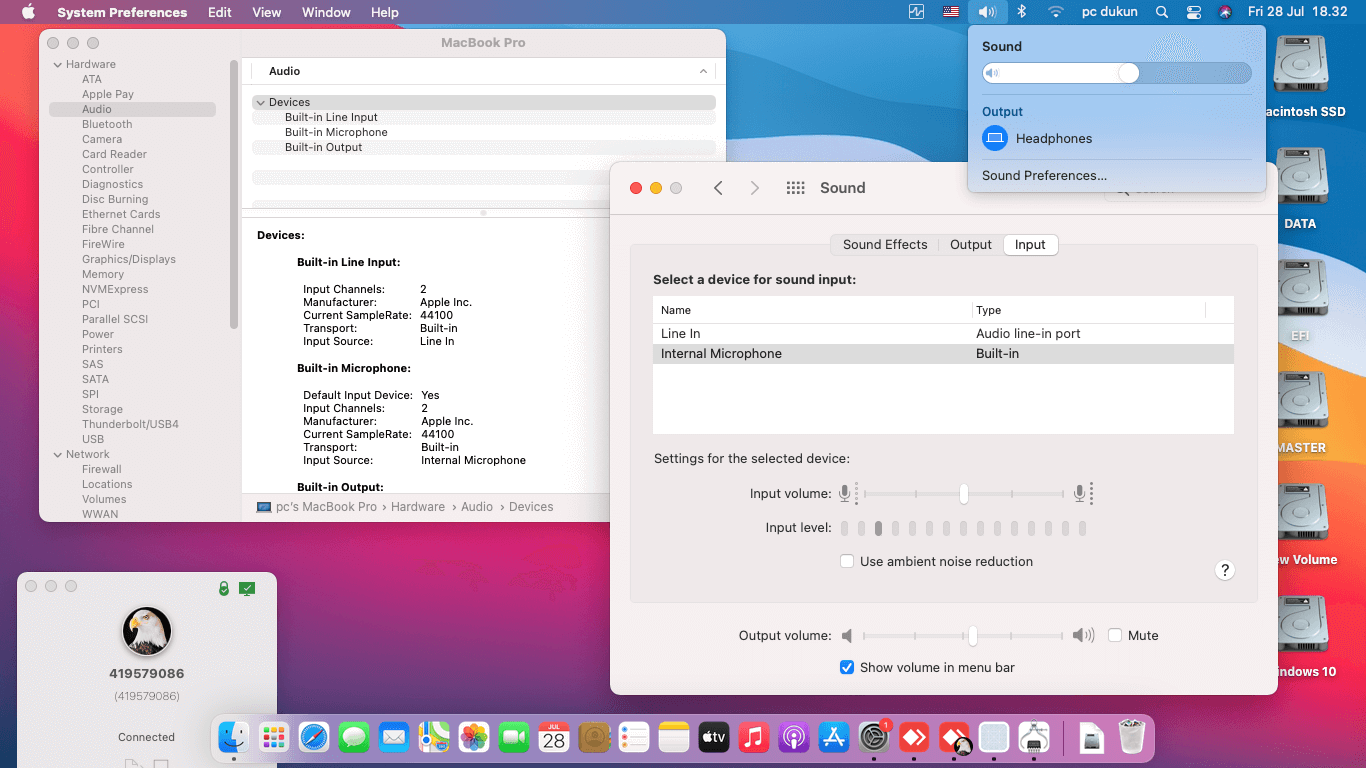Click the help question mark button
Image resolution: width=1366 pixels, height=768 pixels.
click(x=1225, y=570)
